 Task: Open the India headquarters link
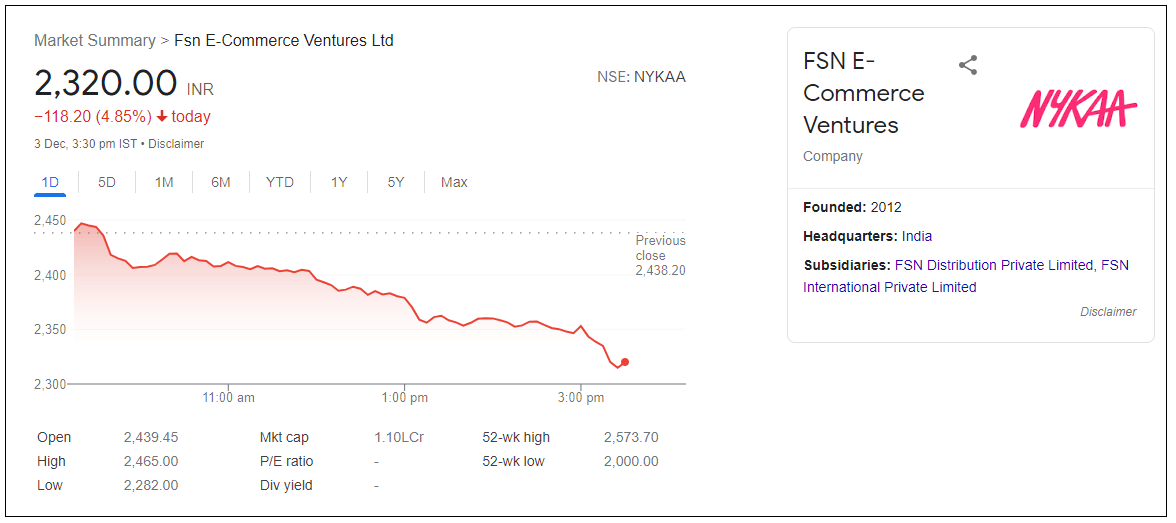pyautogui.click(x=917, y=236)
